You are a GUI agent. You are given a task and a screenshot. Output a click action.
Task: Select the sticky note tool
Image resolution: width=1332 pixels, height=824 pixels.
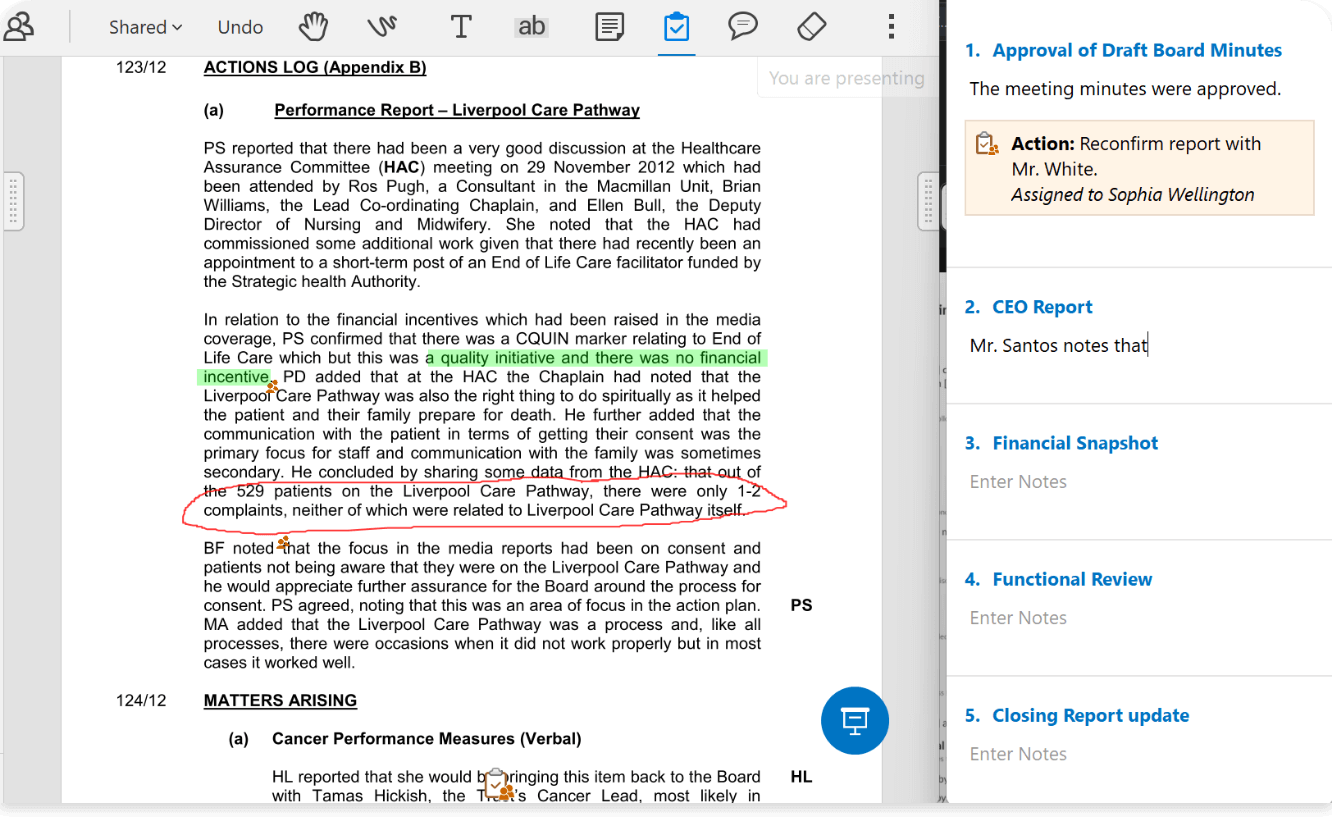610,26
